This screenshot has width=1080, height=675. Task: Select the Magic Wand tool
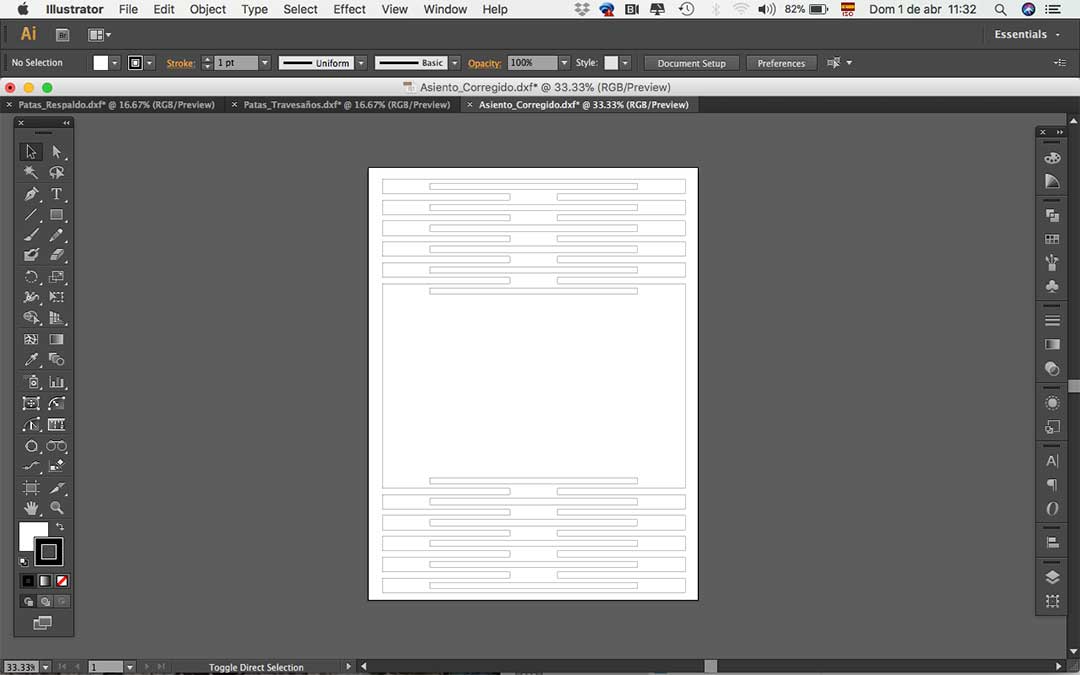pyautogui.click(x=31, y=172)
